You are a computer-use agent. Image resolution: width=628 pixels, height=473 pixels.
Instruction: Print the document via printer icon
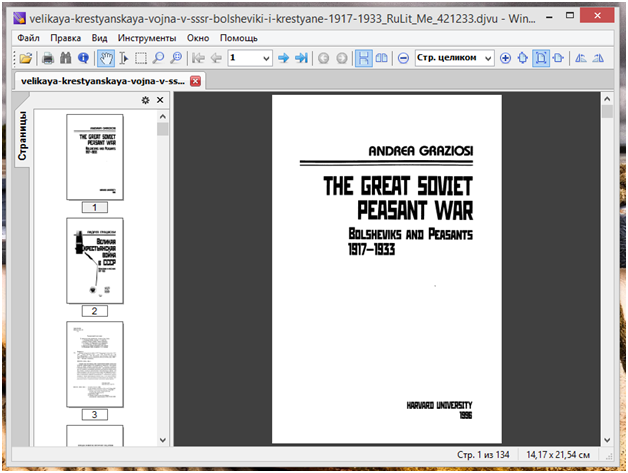[x=48, y=58]
